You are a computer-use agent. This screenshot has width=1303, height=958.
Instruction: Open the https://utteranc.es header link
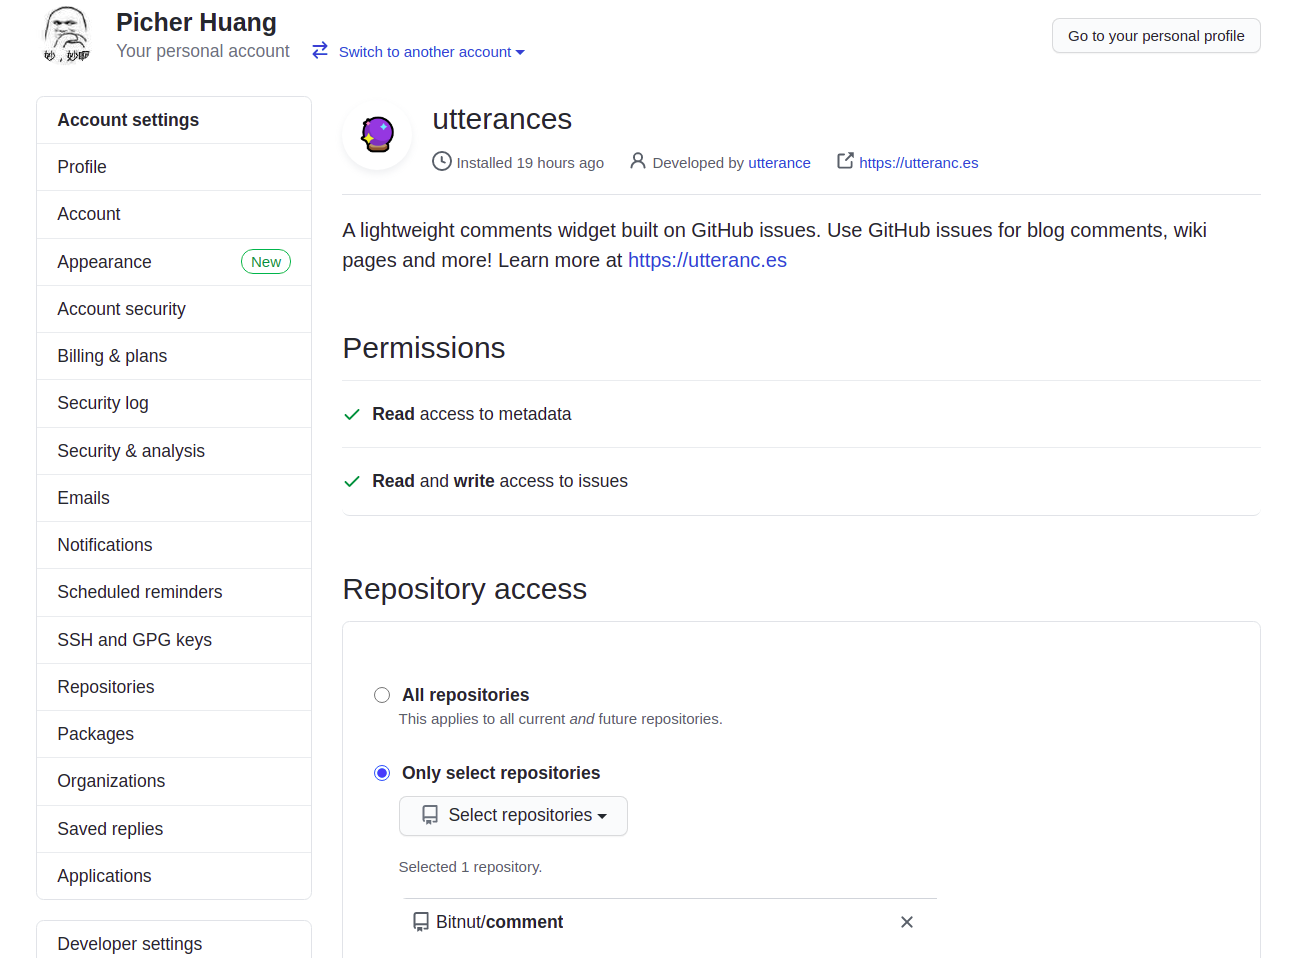918,163
